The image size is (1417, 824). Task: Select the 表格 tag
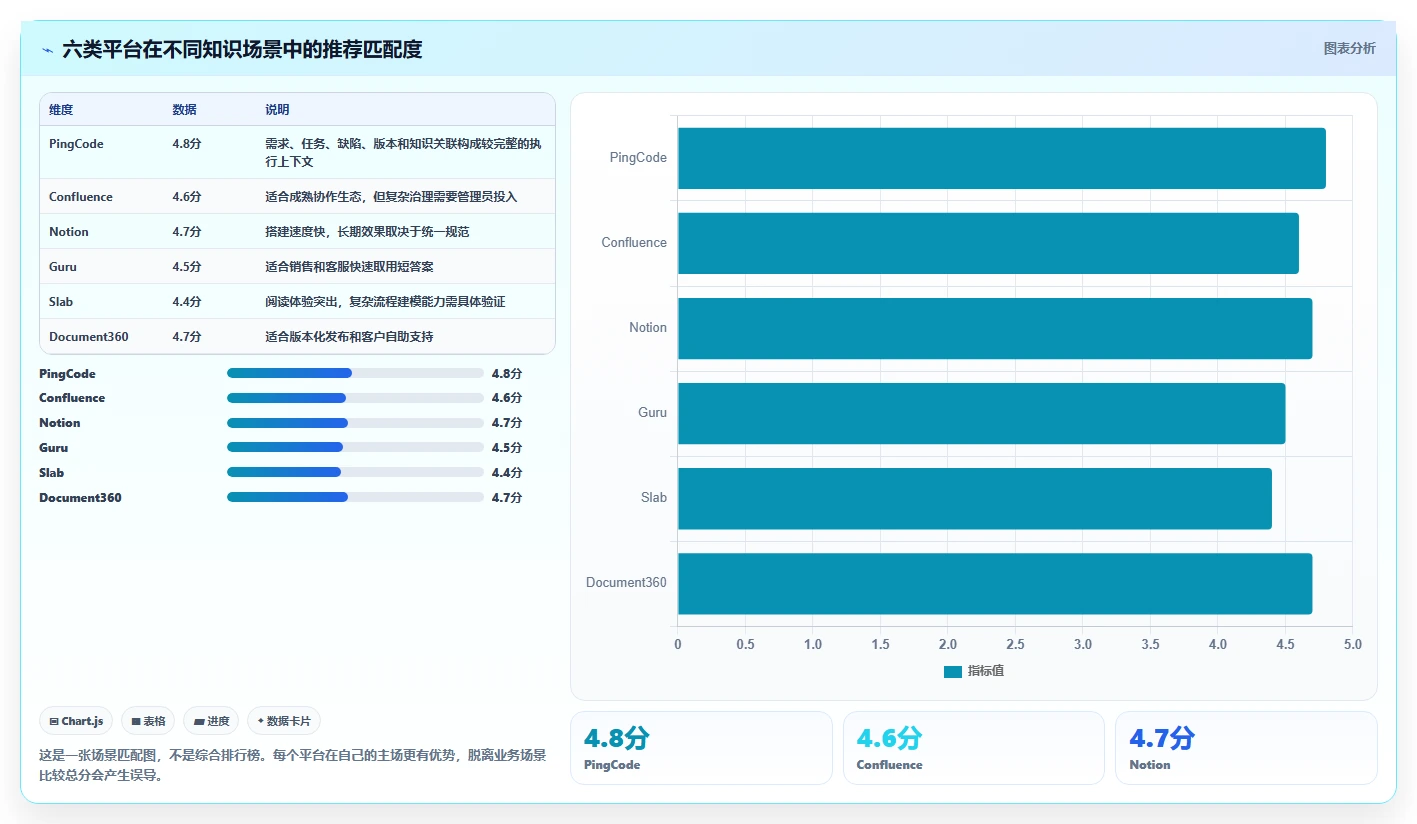coord(148,721)
